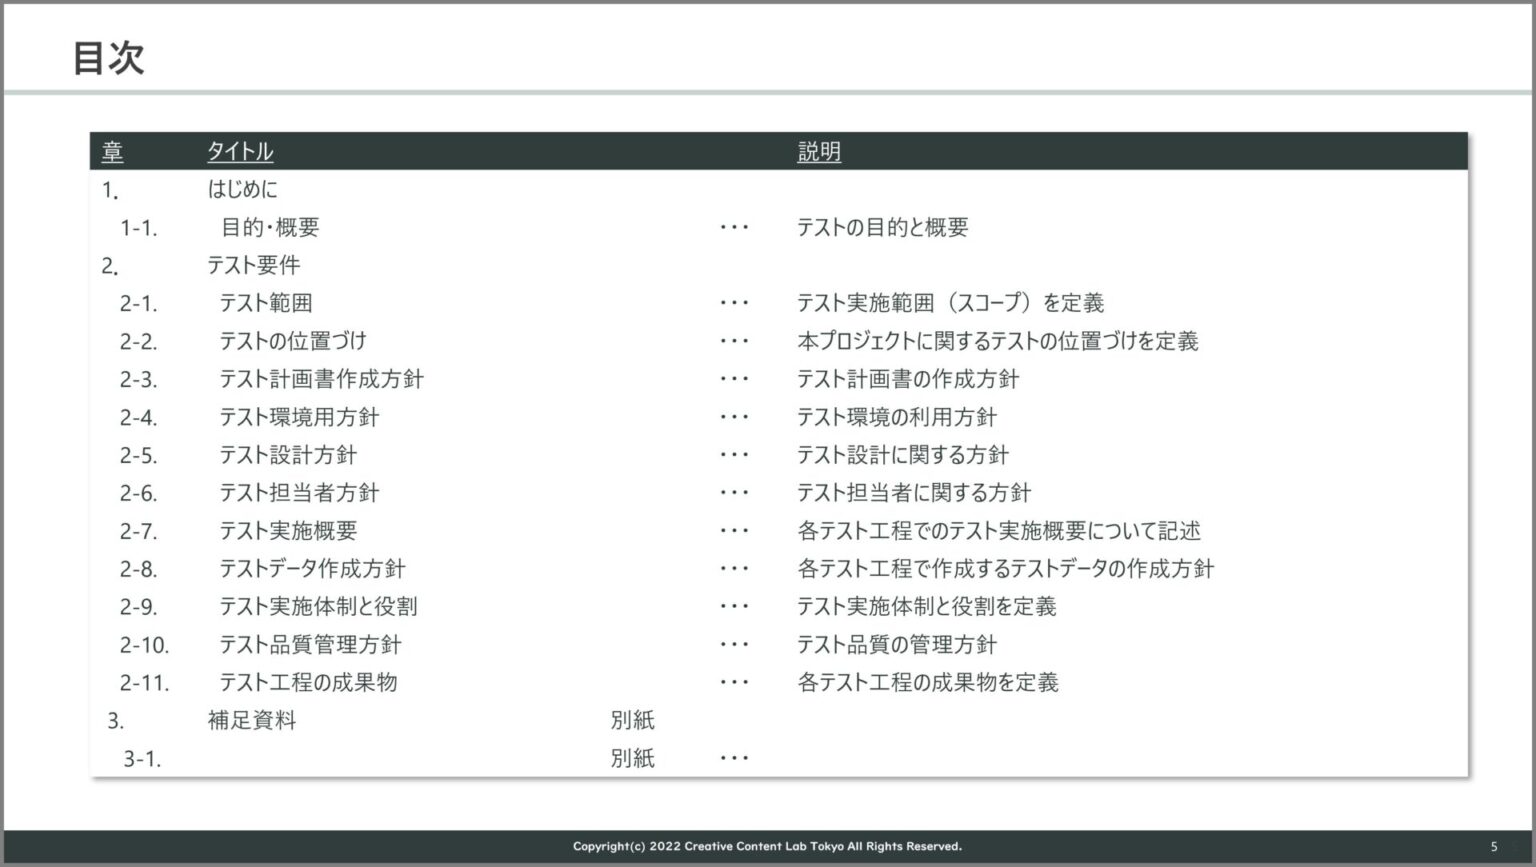Select the テスト環境用方針 title
Viewport: 1536px width, 867px height.
coord(299,417)
